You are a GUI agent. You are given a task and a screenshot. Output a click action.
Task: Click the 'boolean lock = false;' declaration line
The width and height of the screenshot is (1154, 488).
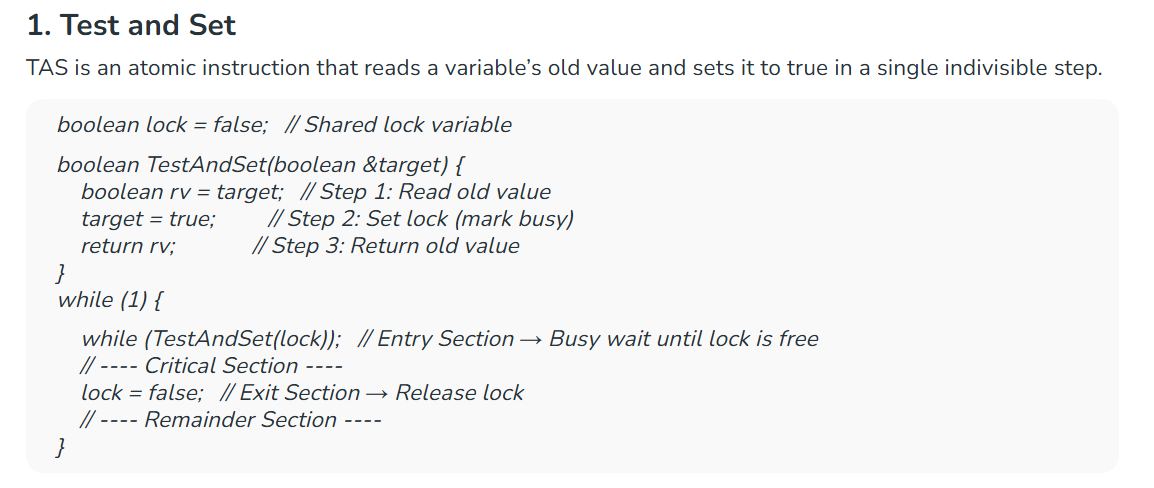click(163, 124)
